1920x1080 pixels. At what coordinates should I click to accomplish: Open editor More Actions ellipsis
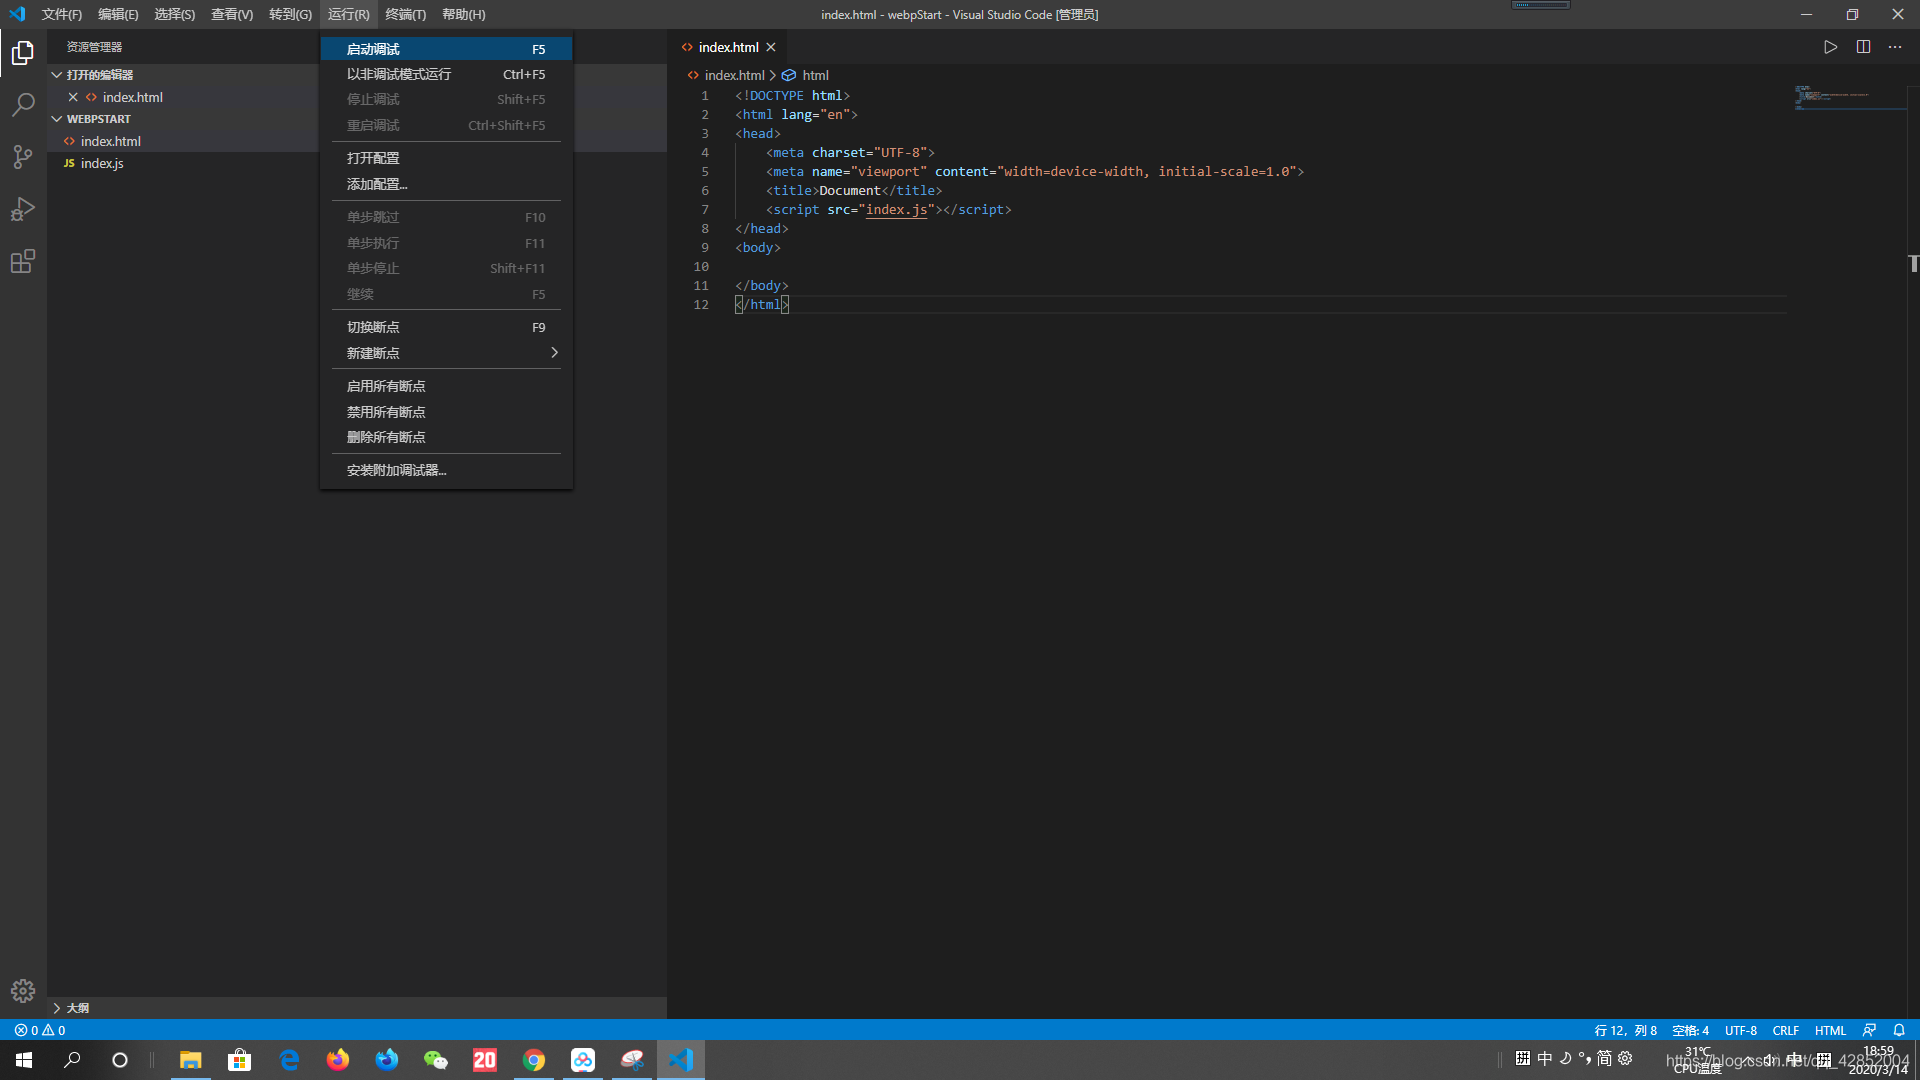point(1895,47)
